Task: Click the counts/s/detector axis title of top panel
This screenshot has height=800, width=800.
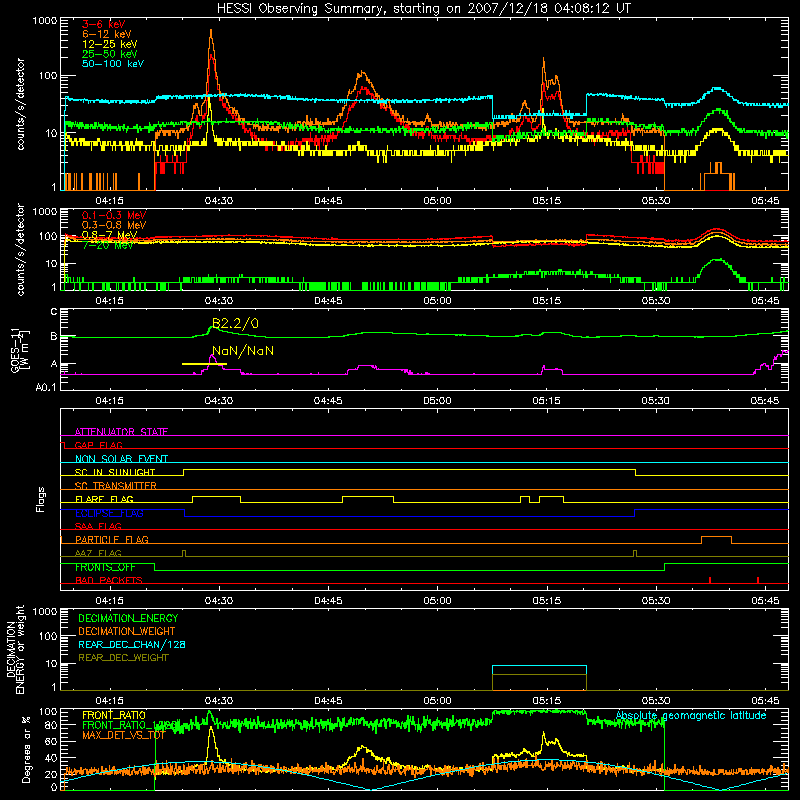Action: [20, 104]
